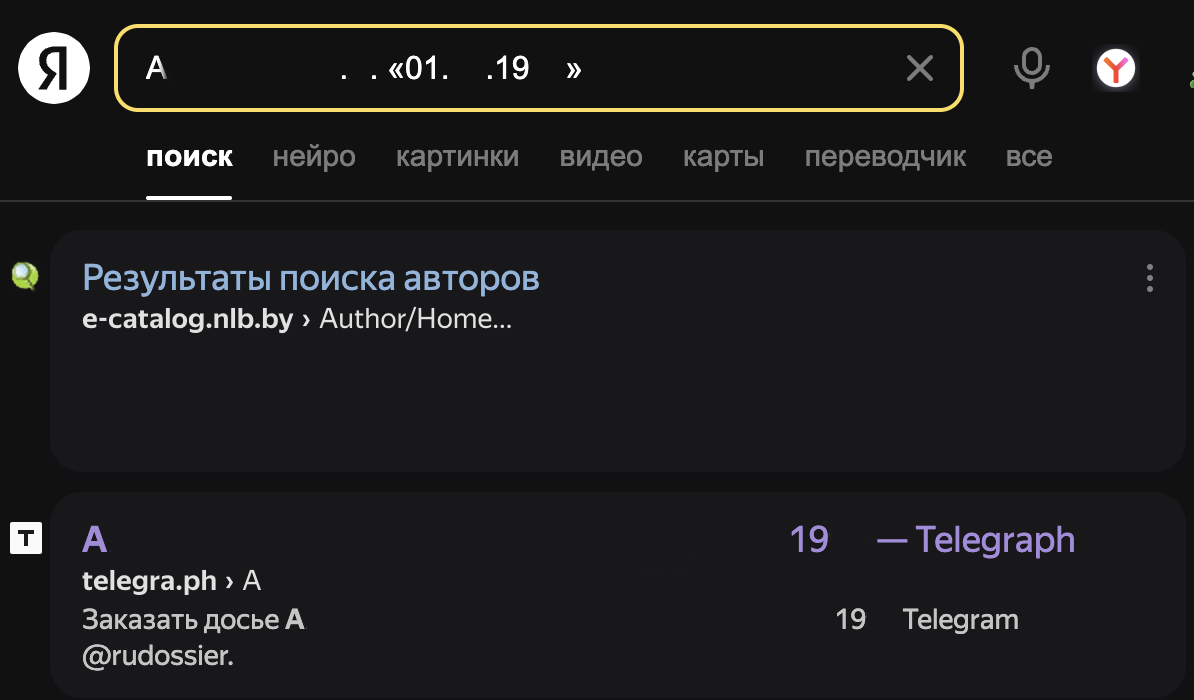Click the green globe favicon of the first result
Image resolution: width=1194 pixels, height=700 pixels.
[25, 277]
